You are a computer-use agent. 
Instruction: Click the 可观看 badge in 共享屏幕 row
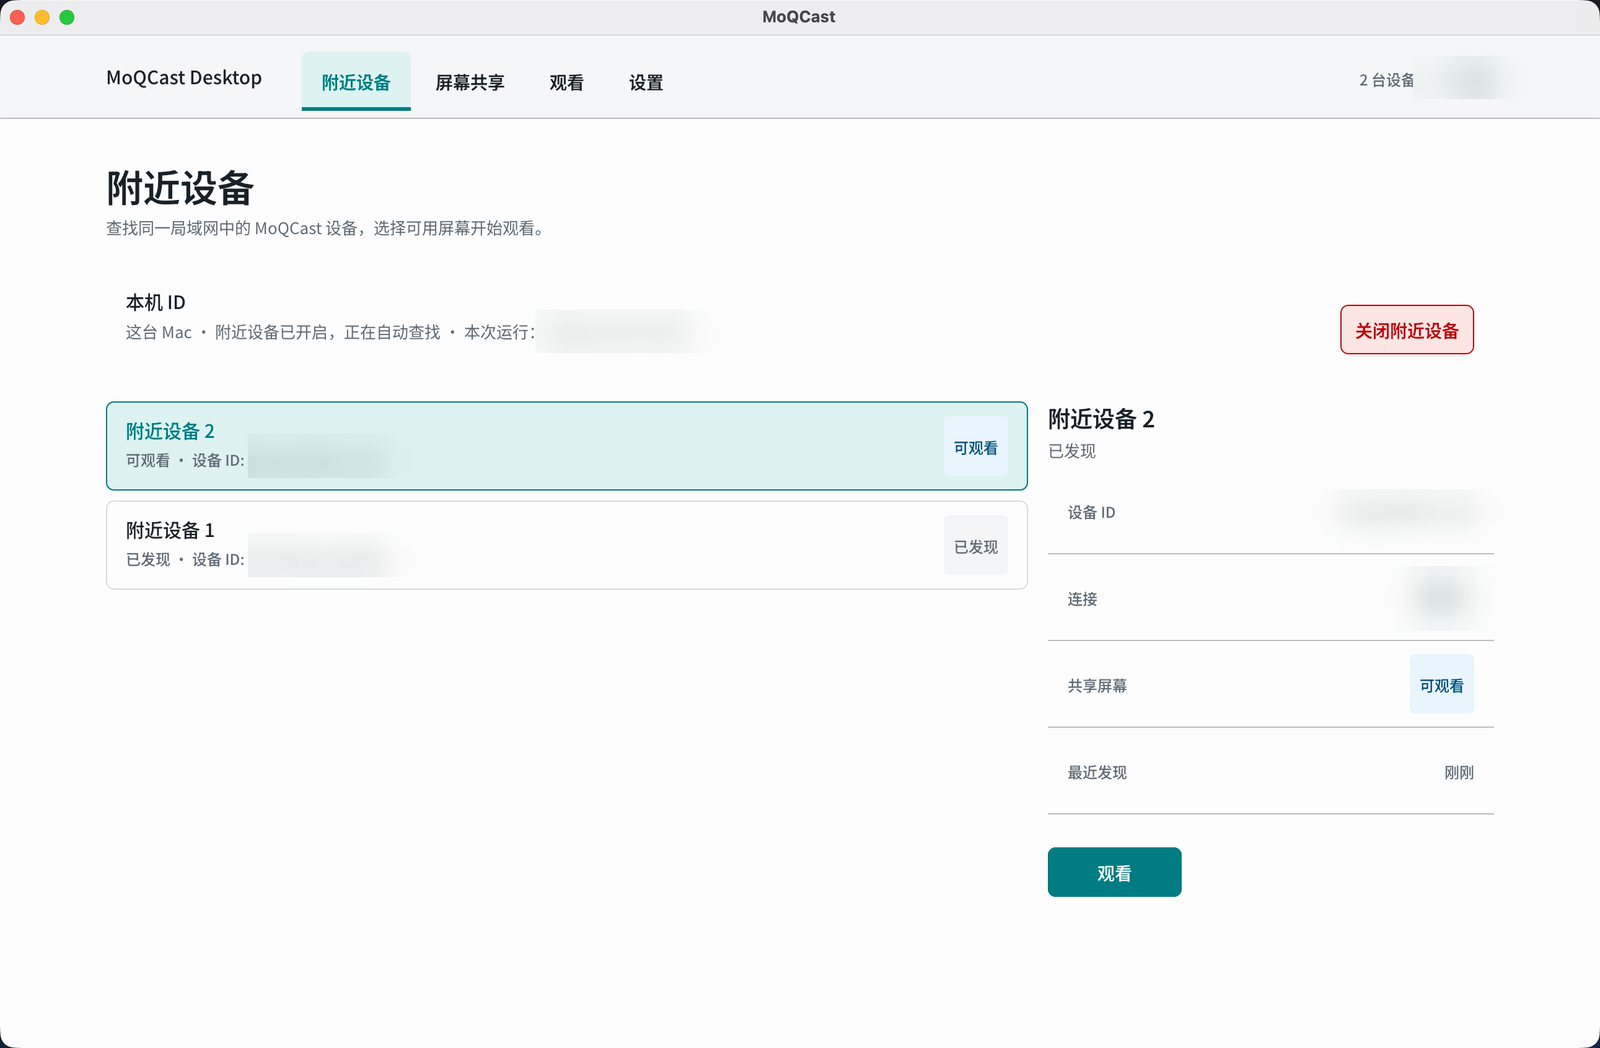[1441, 685]
